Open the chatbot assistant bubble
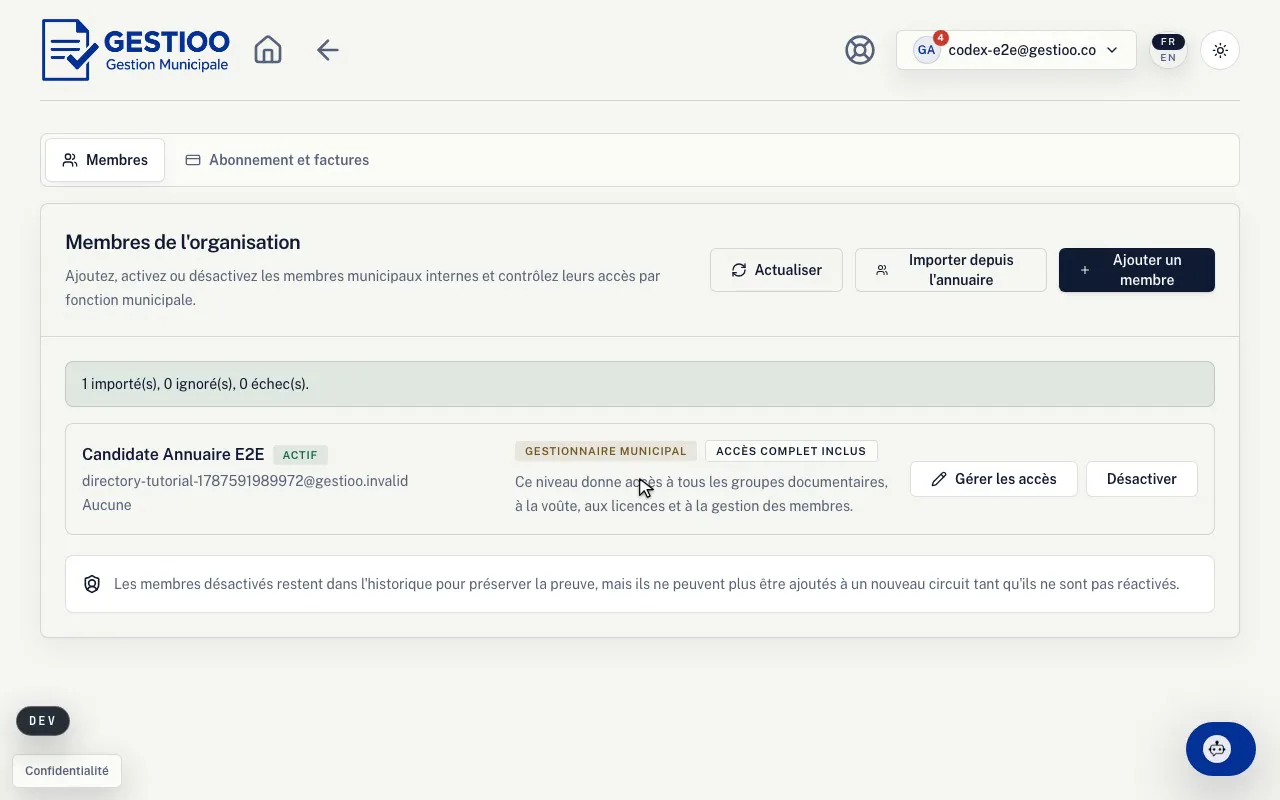The width and height of the screenshot is (1280, 800). click(x=1220, y=749)
